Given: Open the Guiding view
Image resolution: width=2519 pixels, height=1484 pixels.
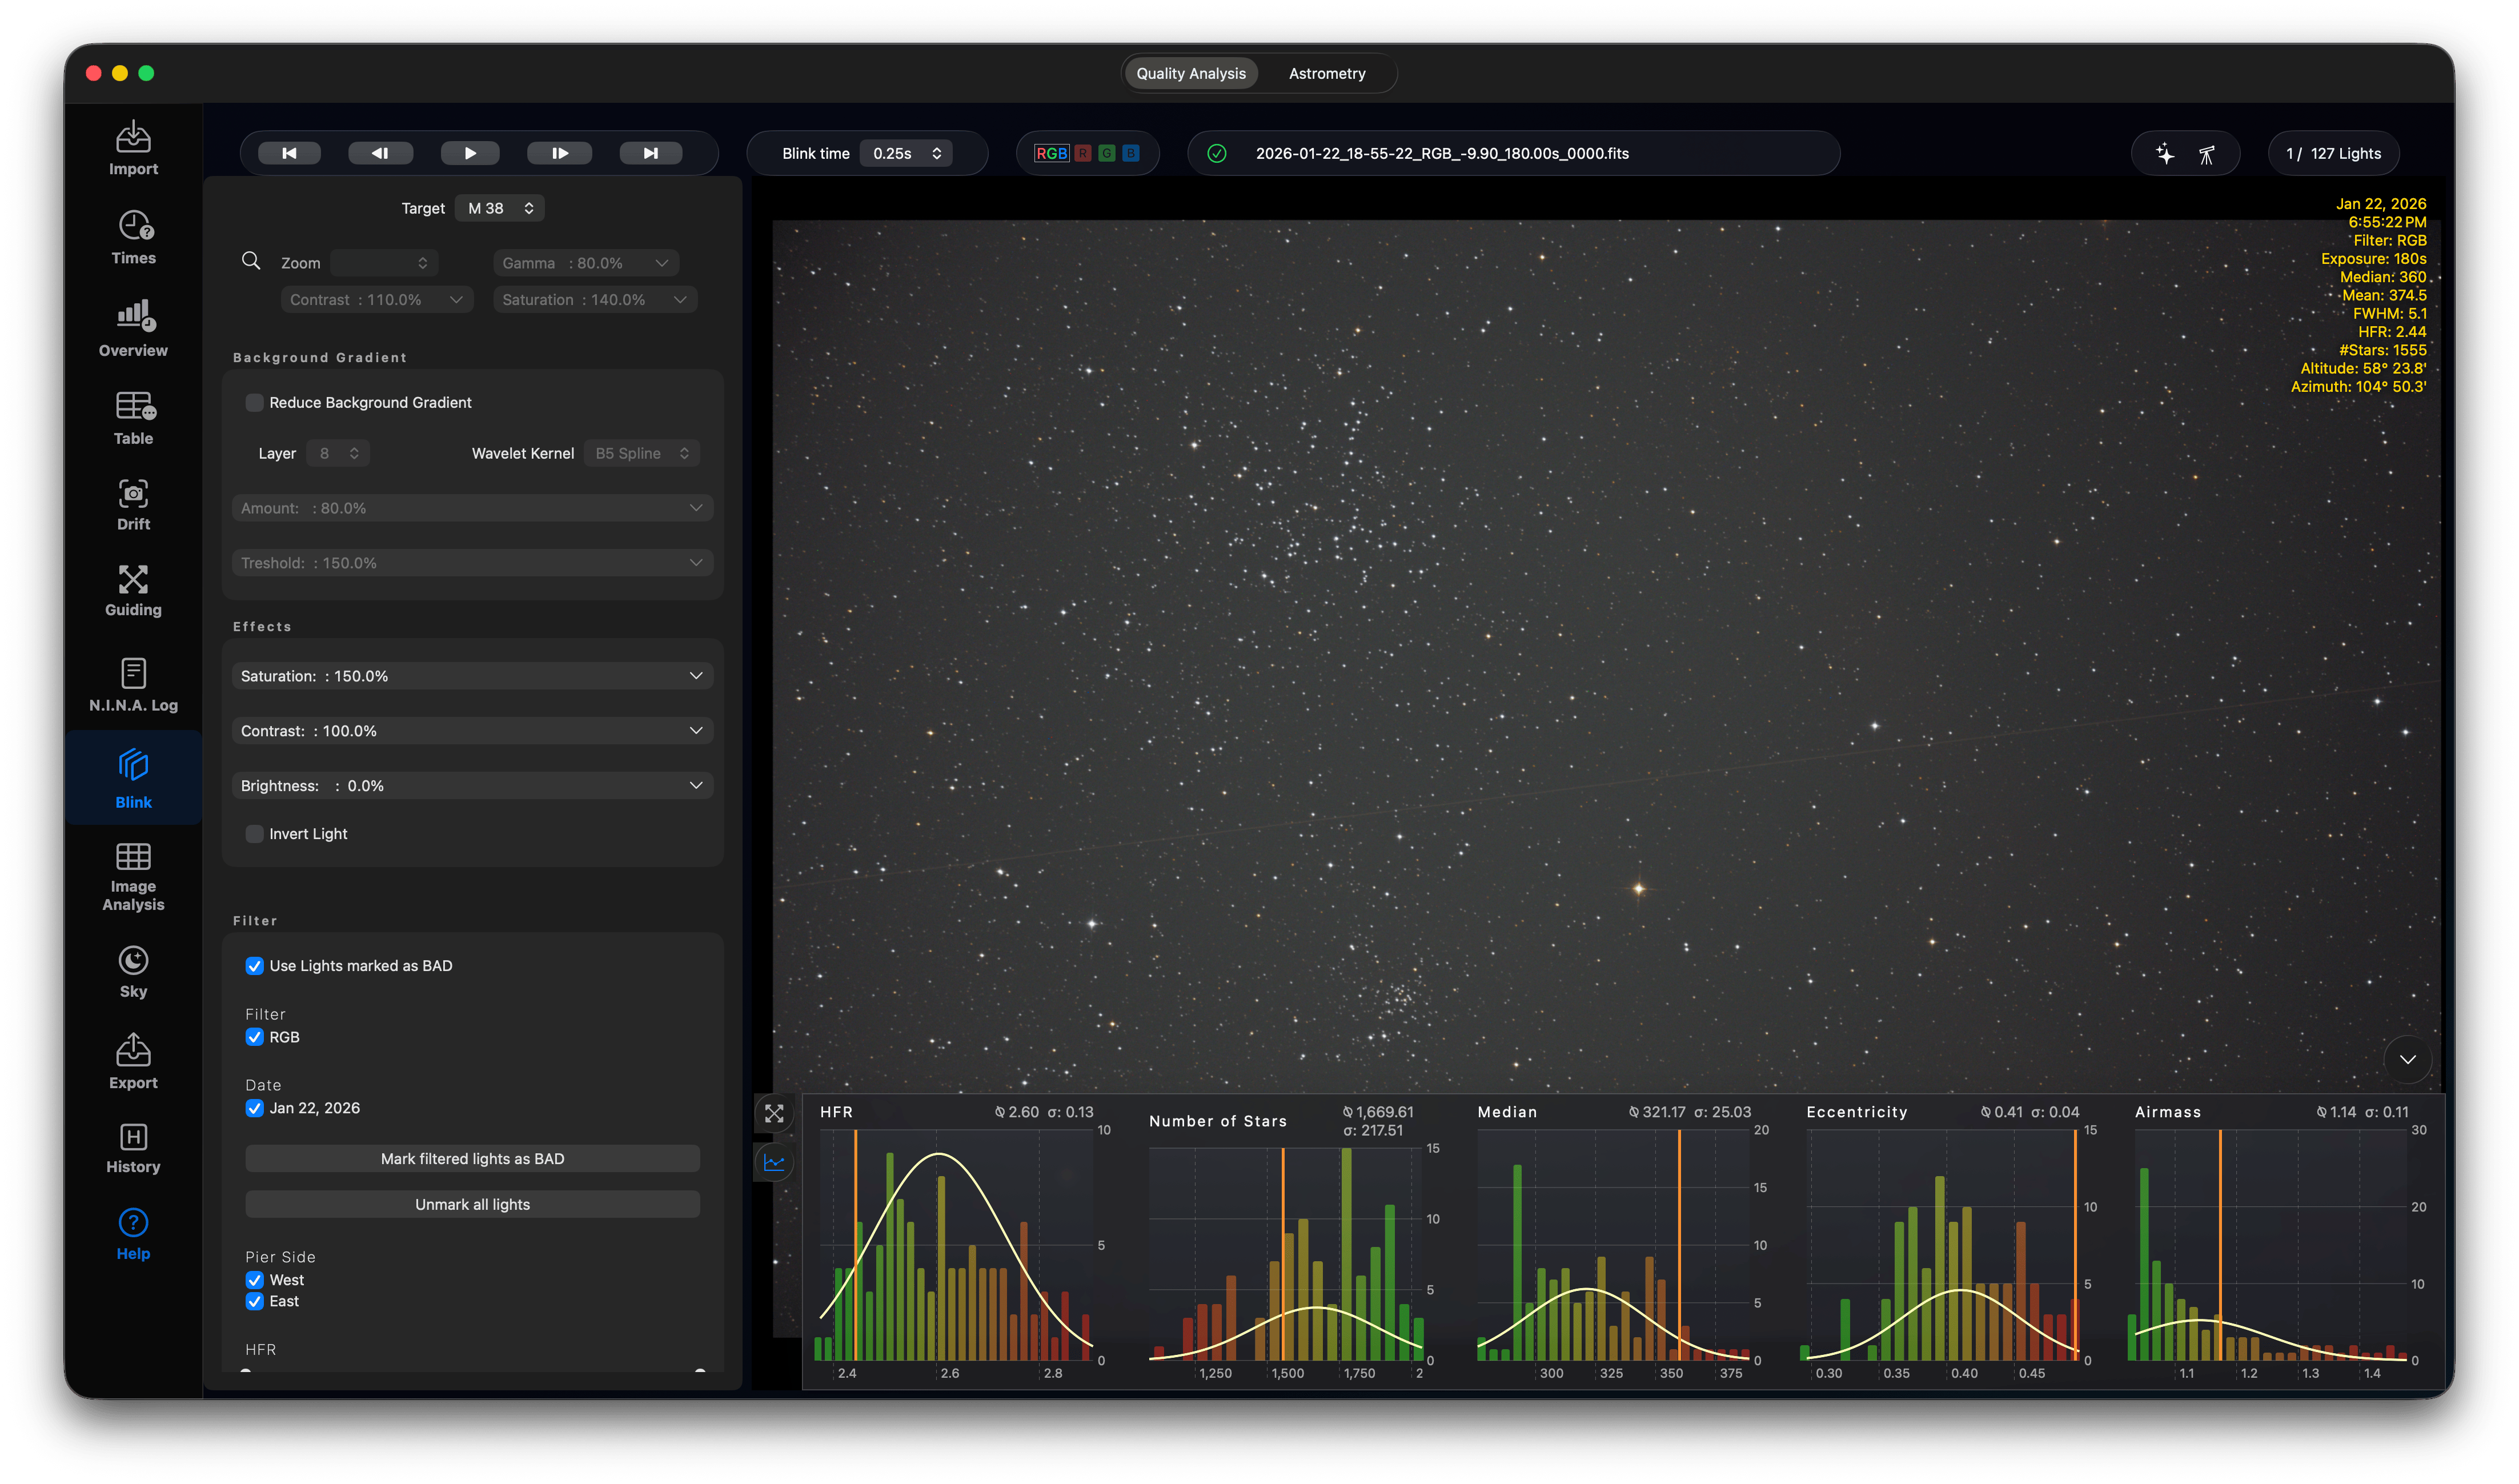Looking at the screenshot, I should click(133, 591).
